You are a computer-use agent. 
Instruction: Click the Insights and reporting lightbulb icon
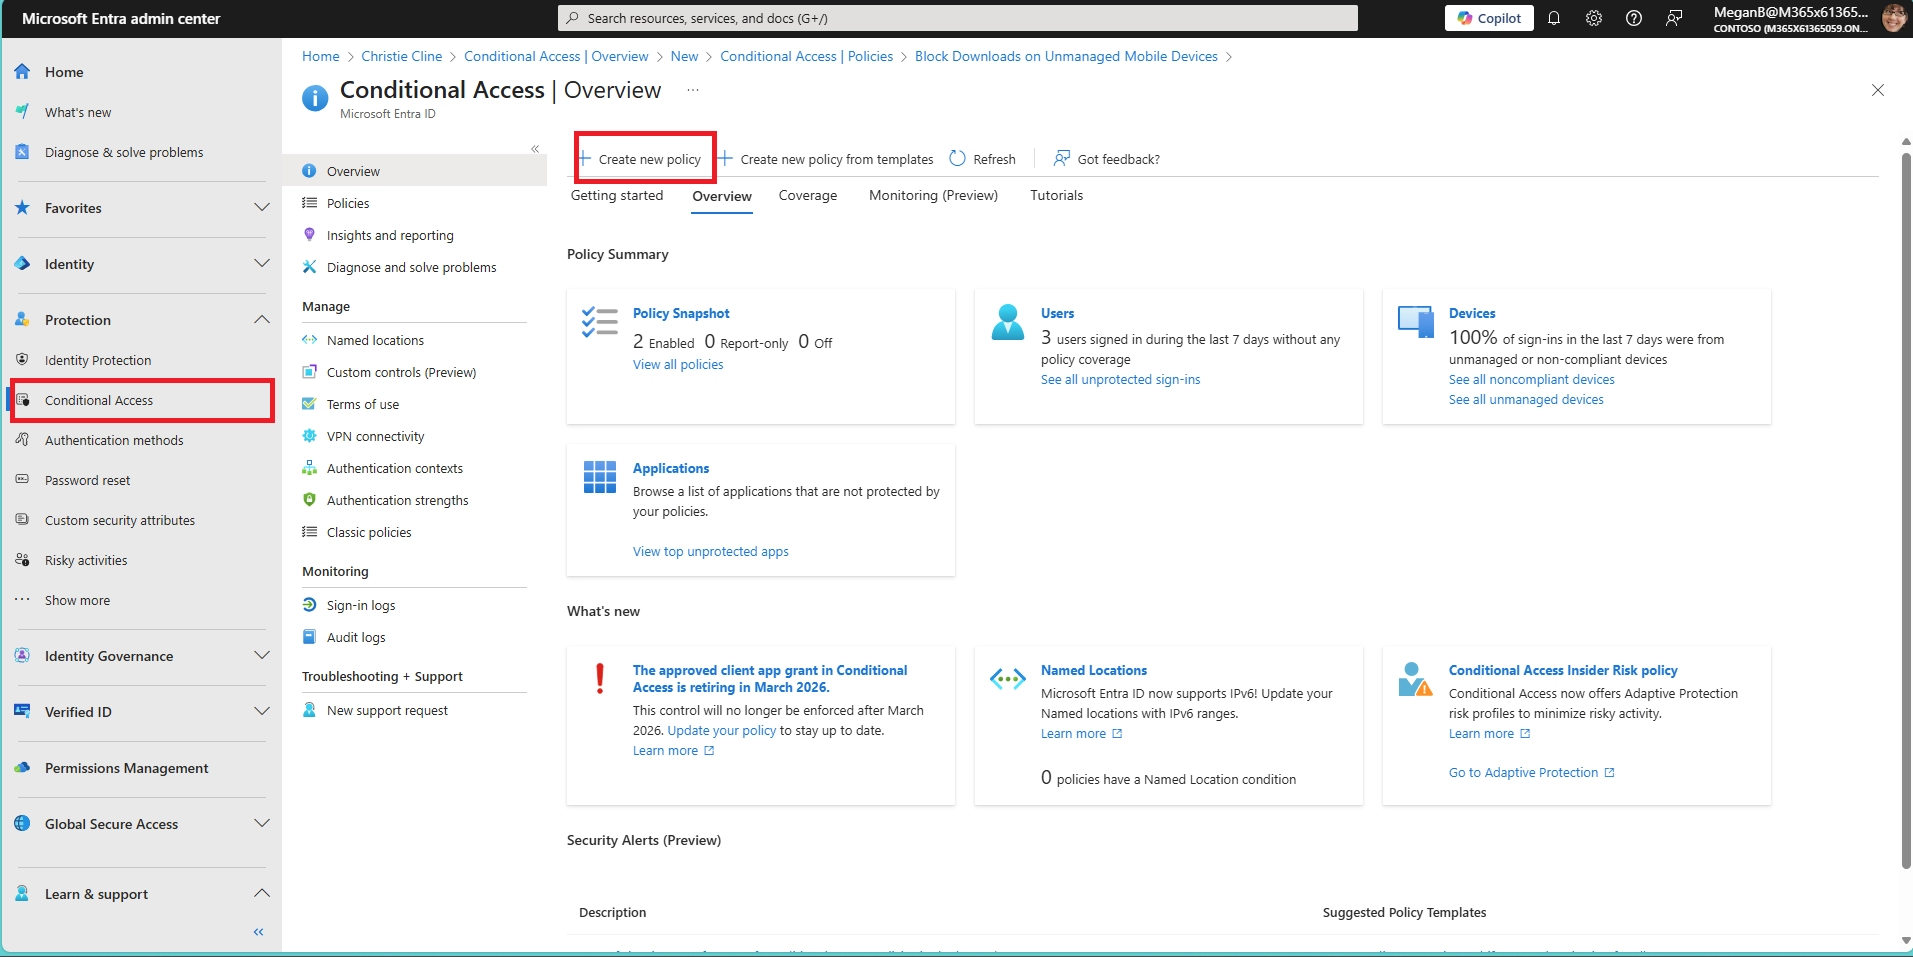click(x=310, y=235)
